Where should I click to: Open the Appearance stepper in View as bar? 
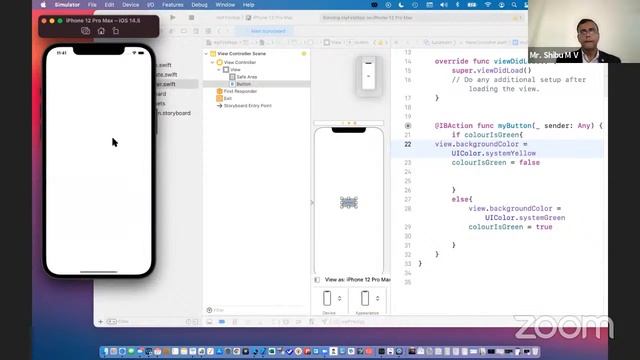[378, 298]
